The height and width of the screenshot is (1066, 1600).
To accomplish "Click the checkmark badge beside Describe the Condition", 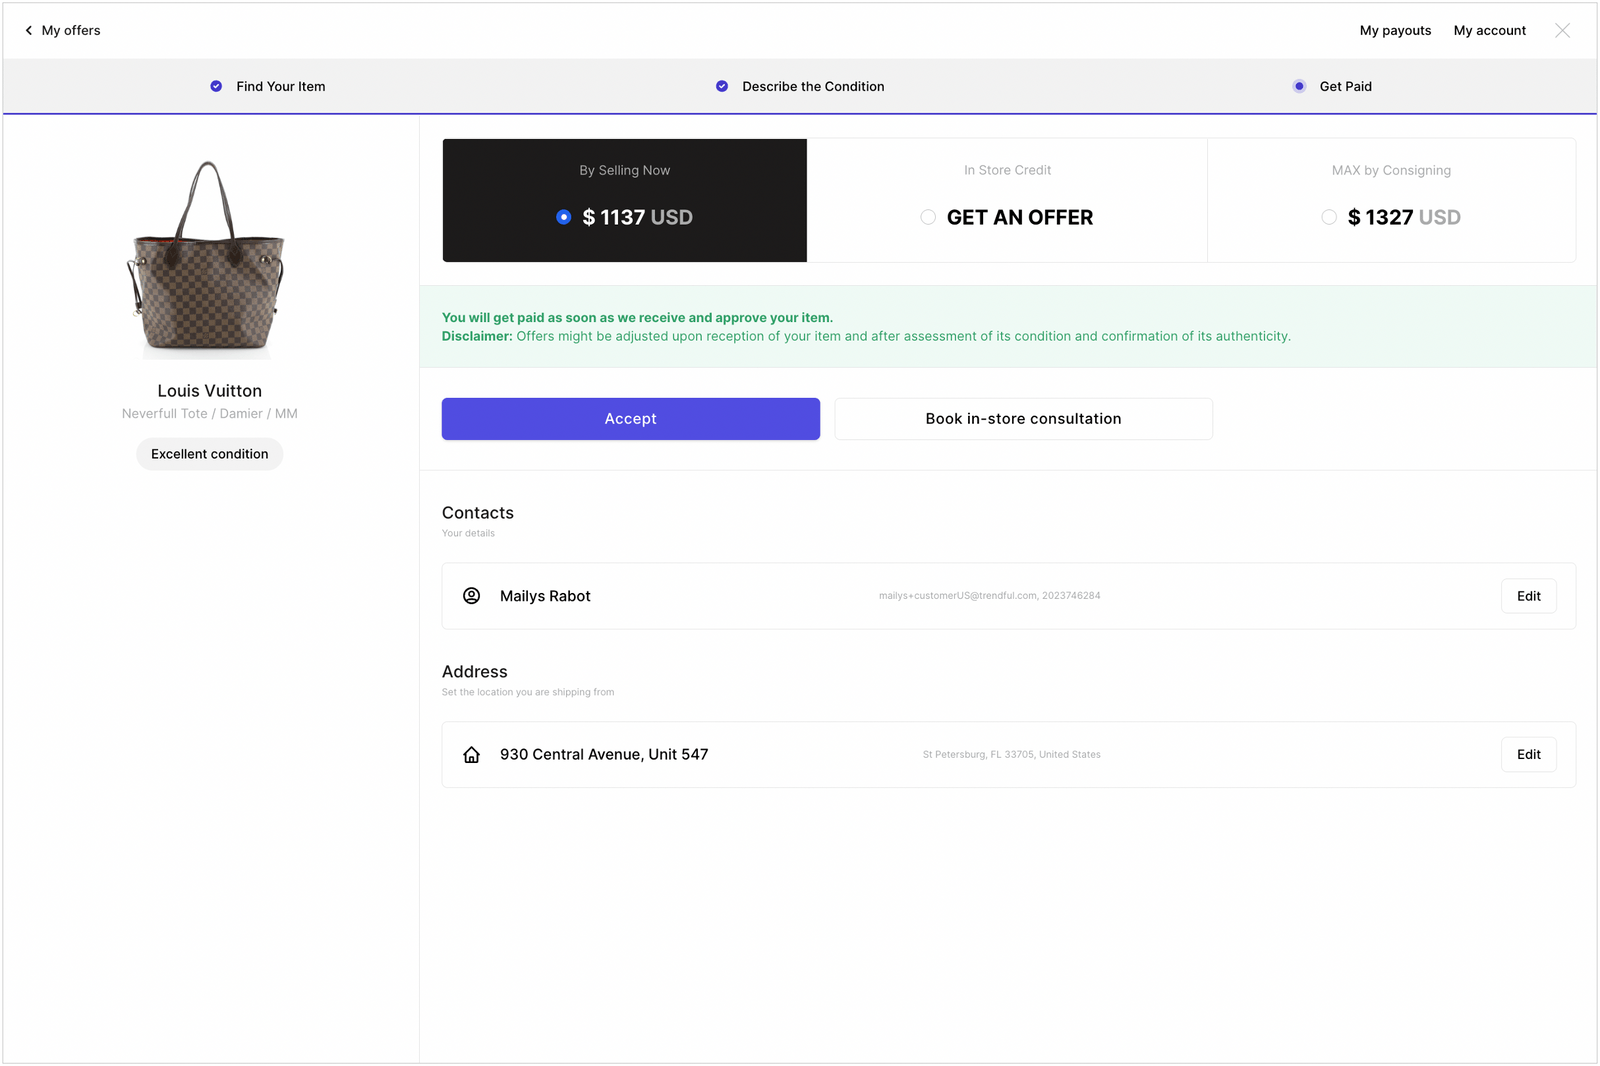I will pyautogui.click(x=721, y=86).
